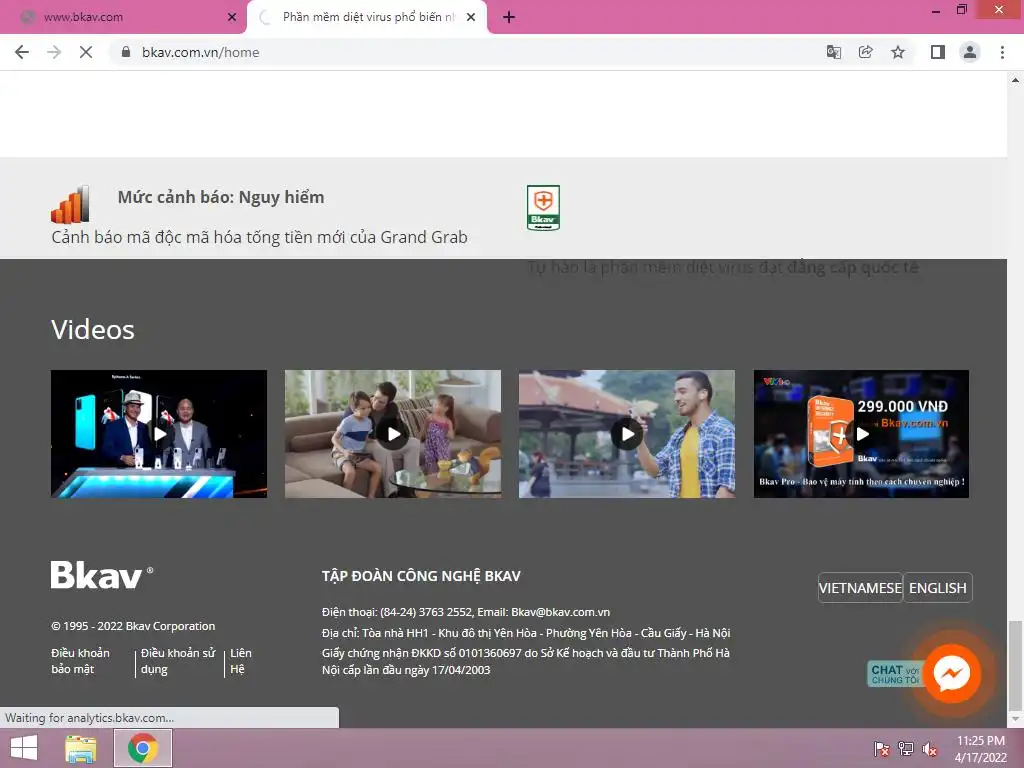This screenshot has width=1024, height=768.
Task: Open the Messenger chat bubble
Action: [951, 673]
